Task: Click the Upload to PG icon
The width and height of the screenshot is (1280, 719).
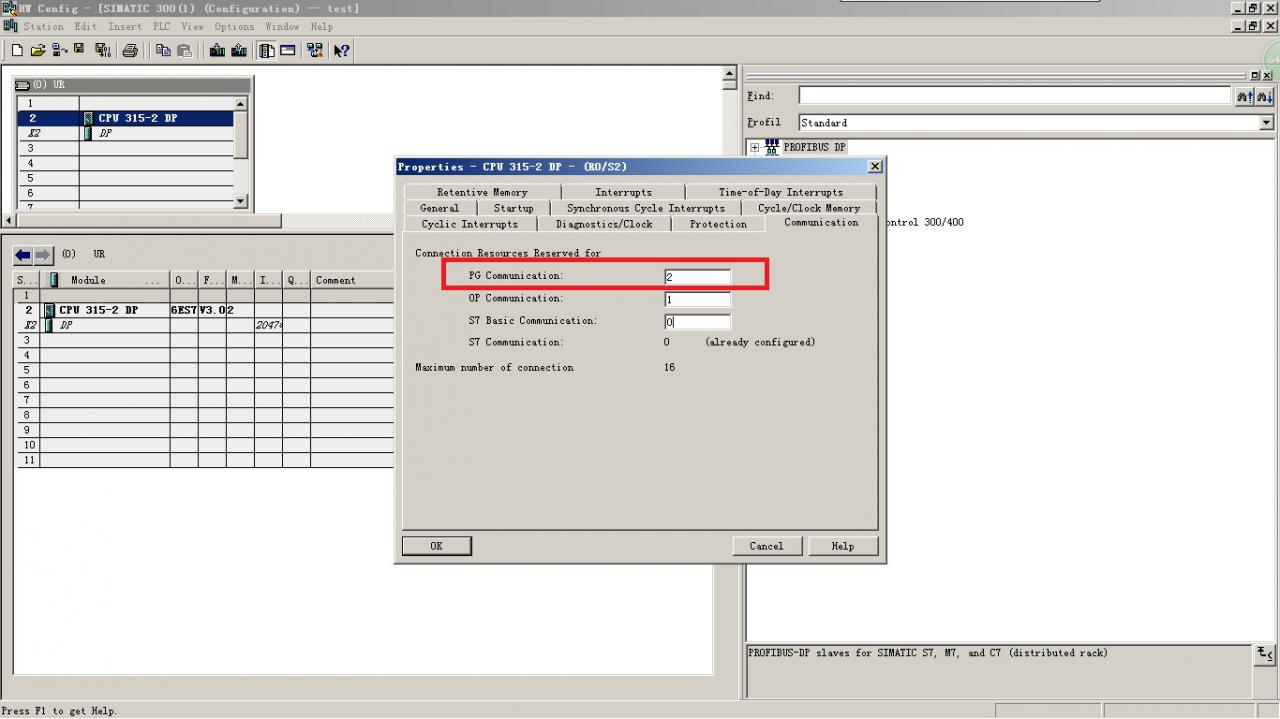Action: [239, 50]
